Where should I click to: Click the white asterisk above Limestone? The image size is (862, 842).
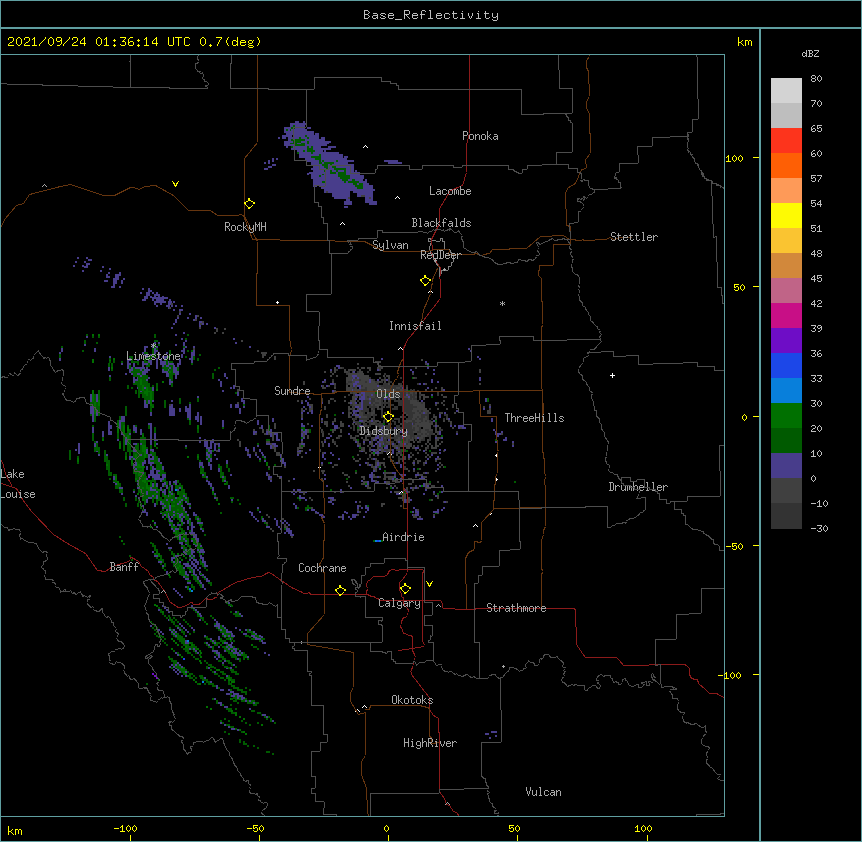[x=154, y=345]
